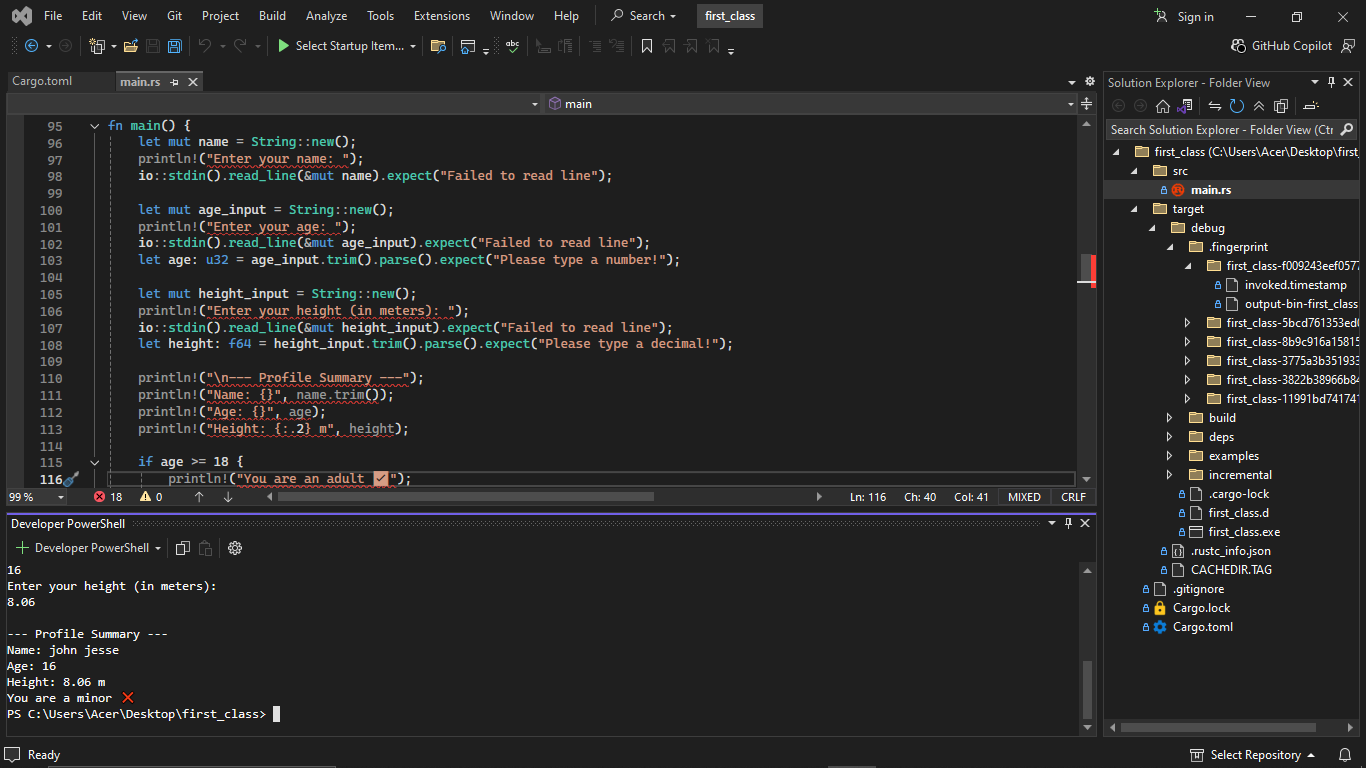Switch between solutions and folder views
The width and height of the screenshot is (1366, 768).
(x=1186, y=106)
